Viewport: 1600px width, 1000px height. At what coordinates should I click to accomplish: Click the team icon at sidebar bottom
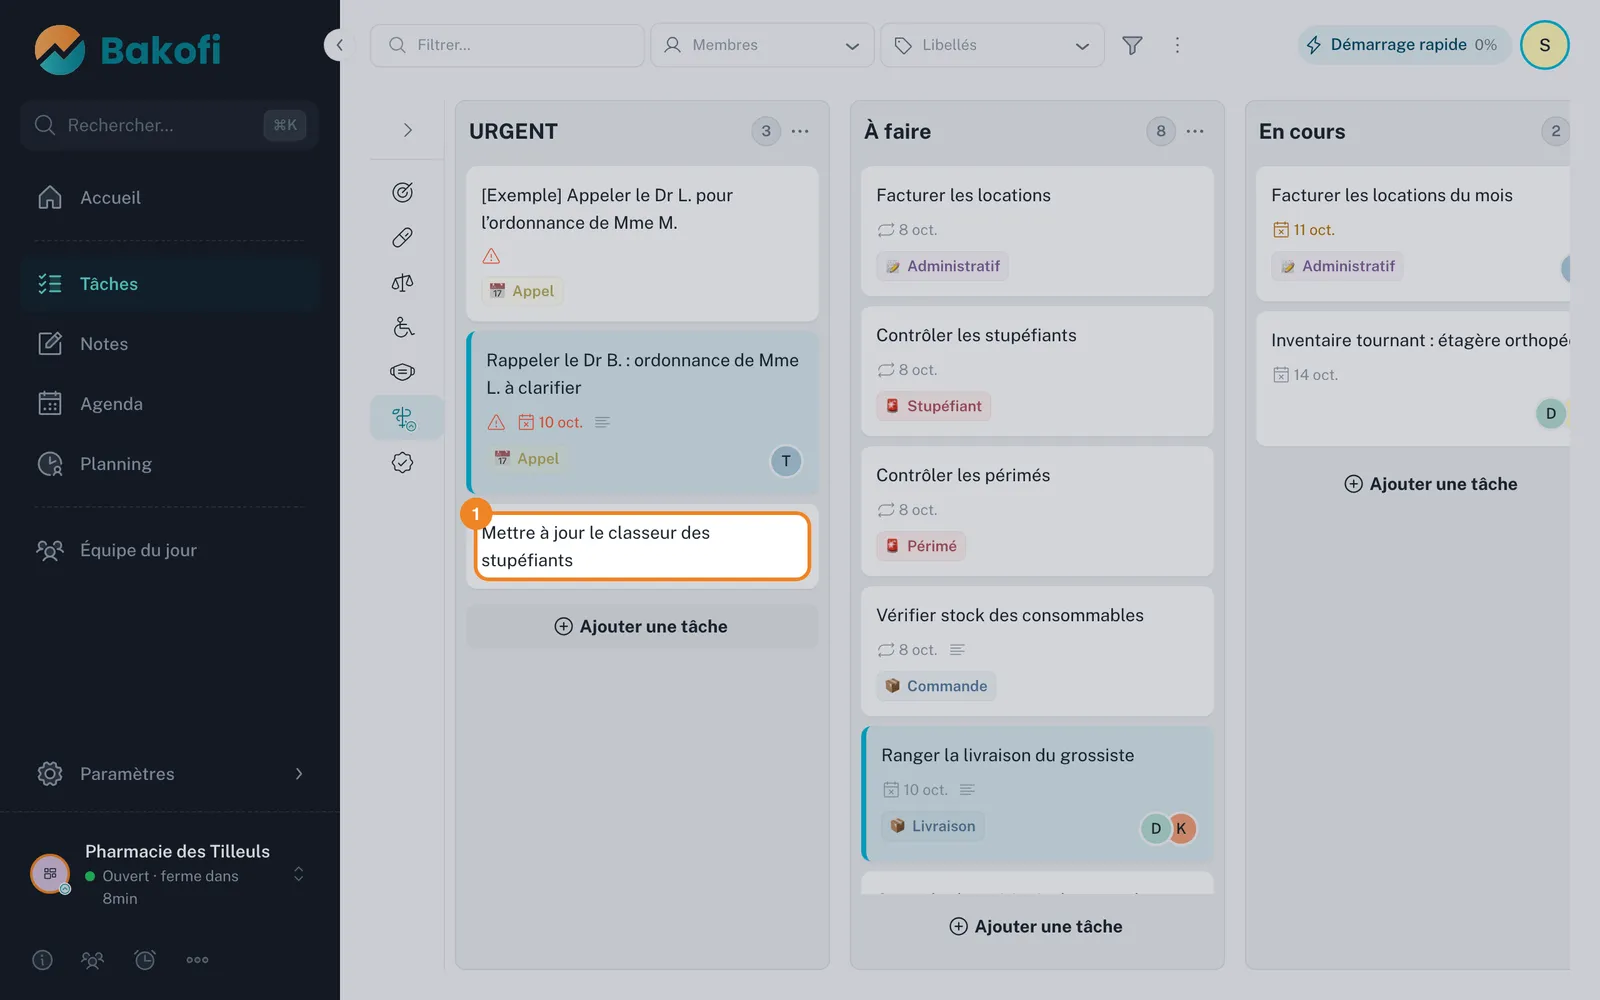coord(92,960)
